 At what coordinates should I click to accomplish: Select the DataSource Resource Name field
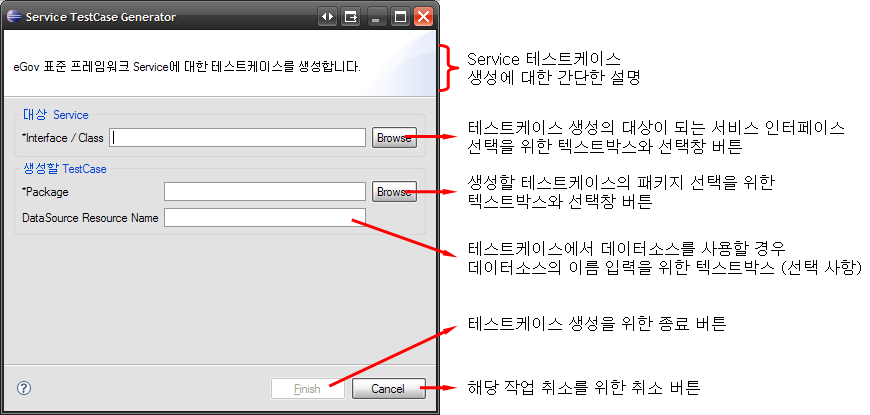(264, 217)
